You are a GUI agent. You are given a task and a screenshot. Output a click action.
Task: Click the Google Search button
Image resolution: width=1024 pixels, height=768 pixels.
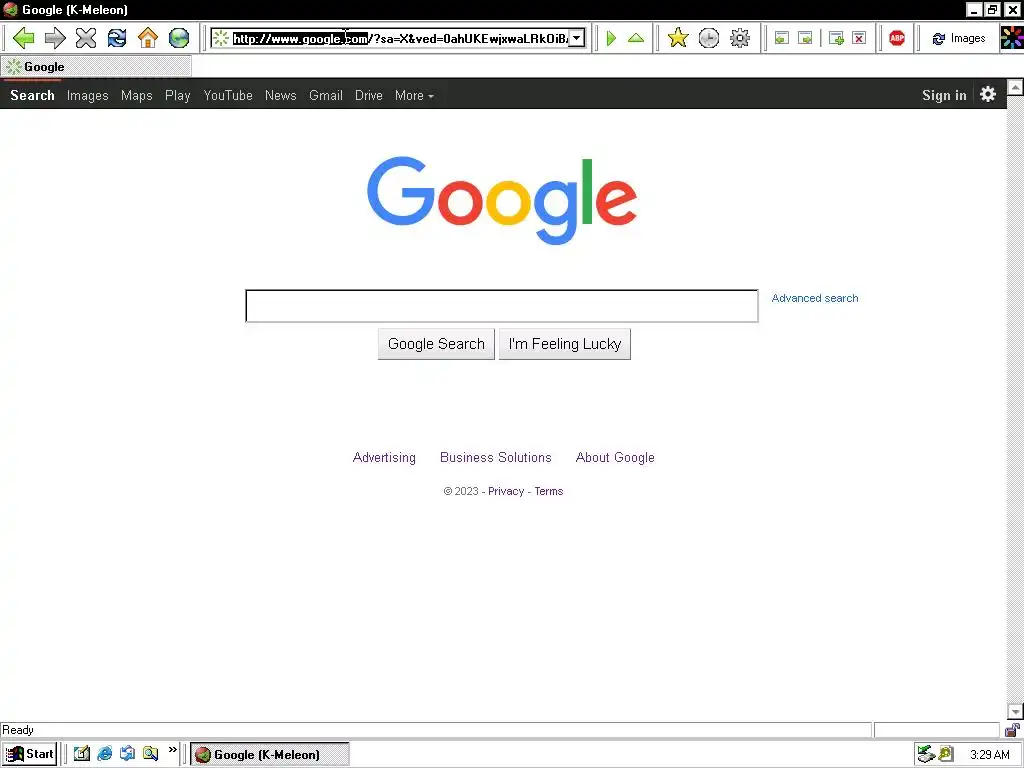point(436,344)
